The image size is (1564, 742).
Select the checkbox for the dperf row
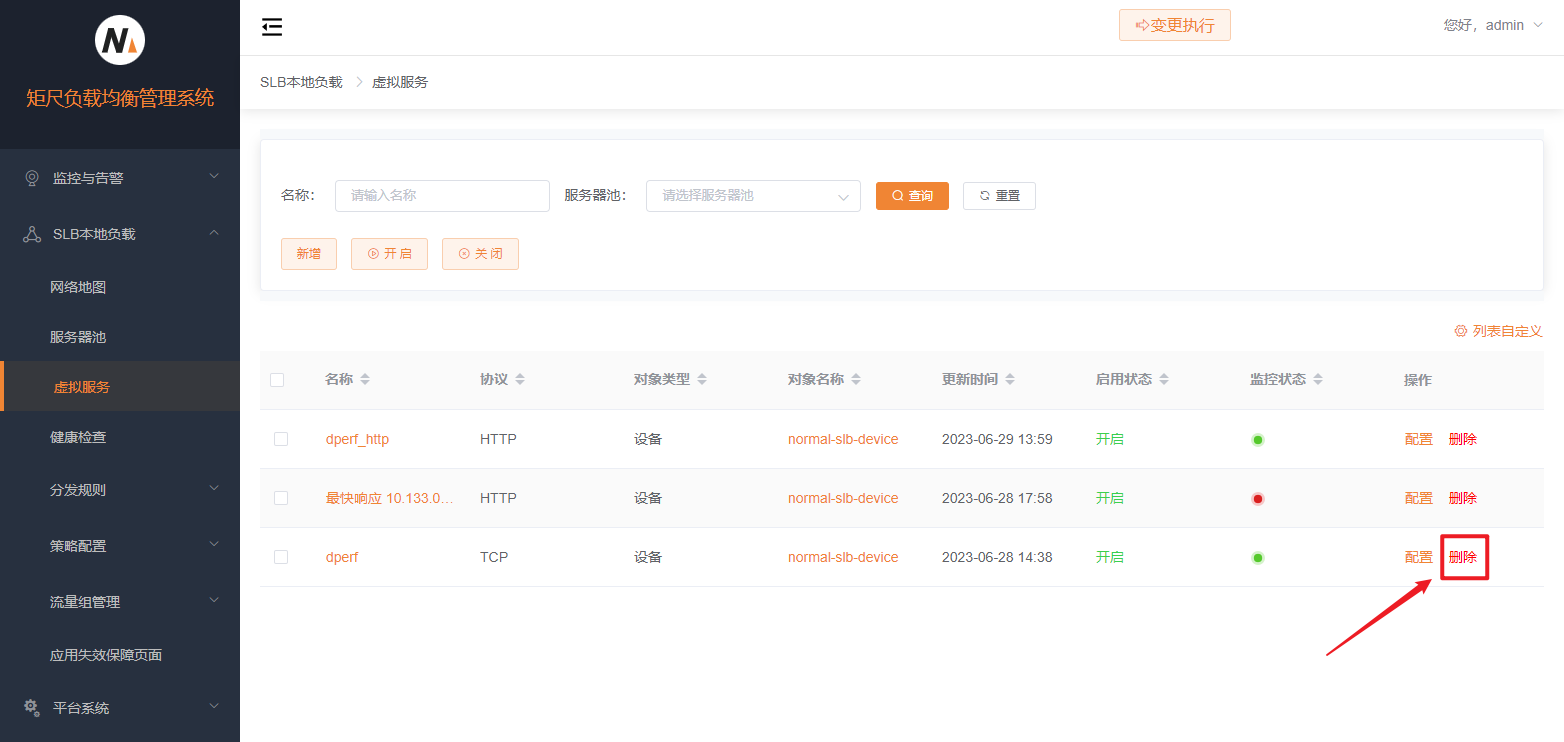pos(281,557)
